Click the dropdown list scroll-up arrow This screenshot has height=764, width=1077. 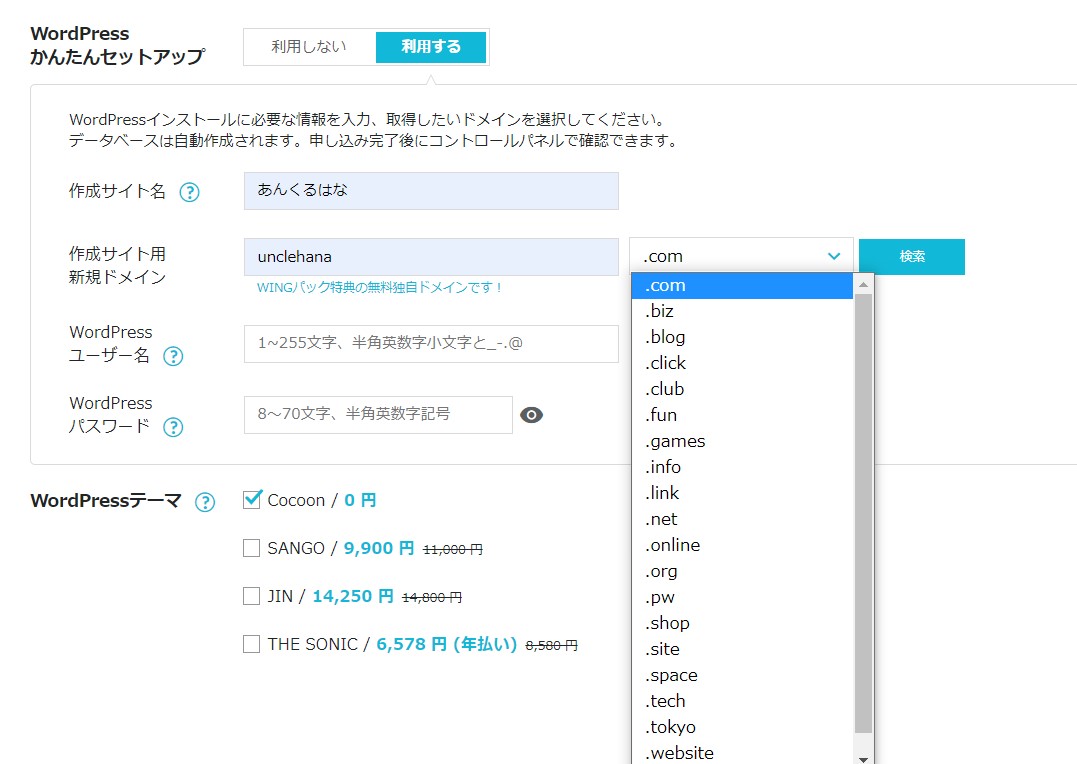(x=863, y=284)
